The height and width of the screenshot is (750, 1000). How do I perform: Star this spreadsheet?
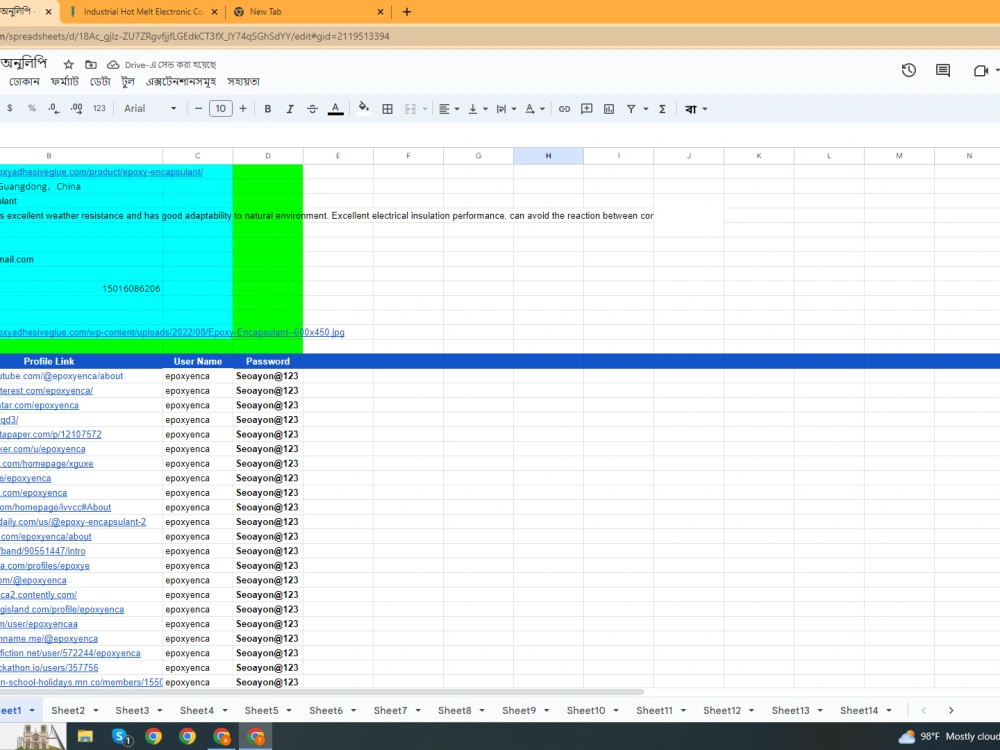(x=69, y=64)
